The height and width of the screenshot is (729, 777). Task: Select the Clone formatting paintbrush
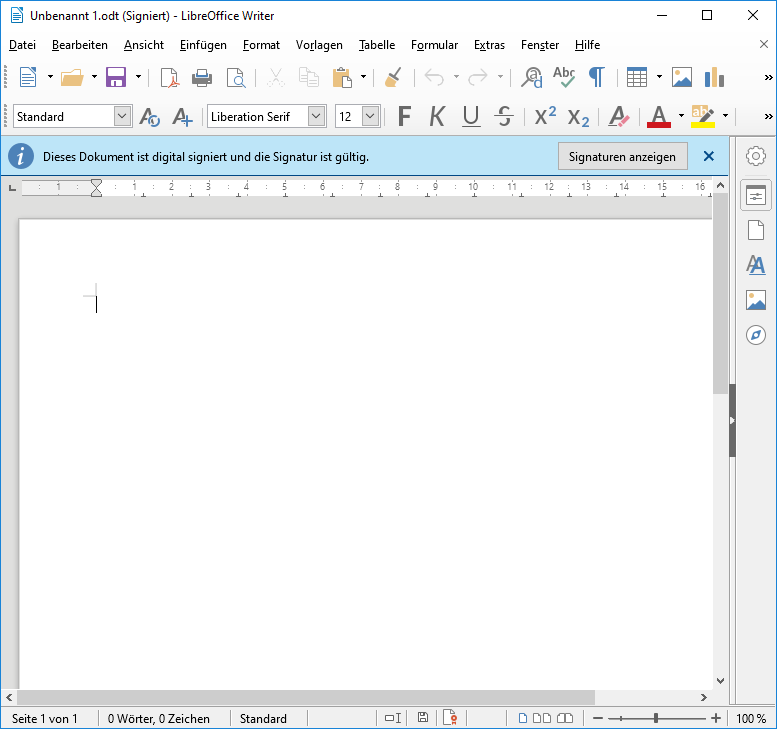pyautogui.click(x=393, y=77)
